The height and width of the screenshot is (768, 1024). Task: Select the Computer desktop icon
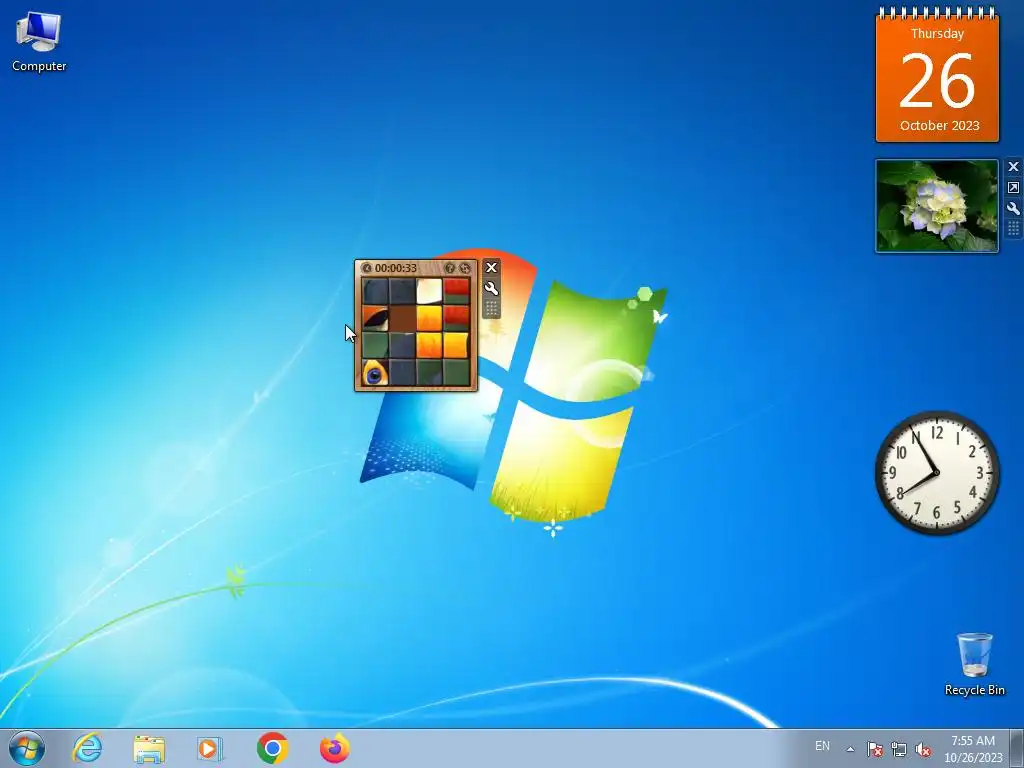[39, 42]
